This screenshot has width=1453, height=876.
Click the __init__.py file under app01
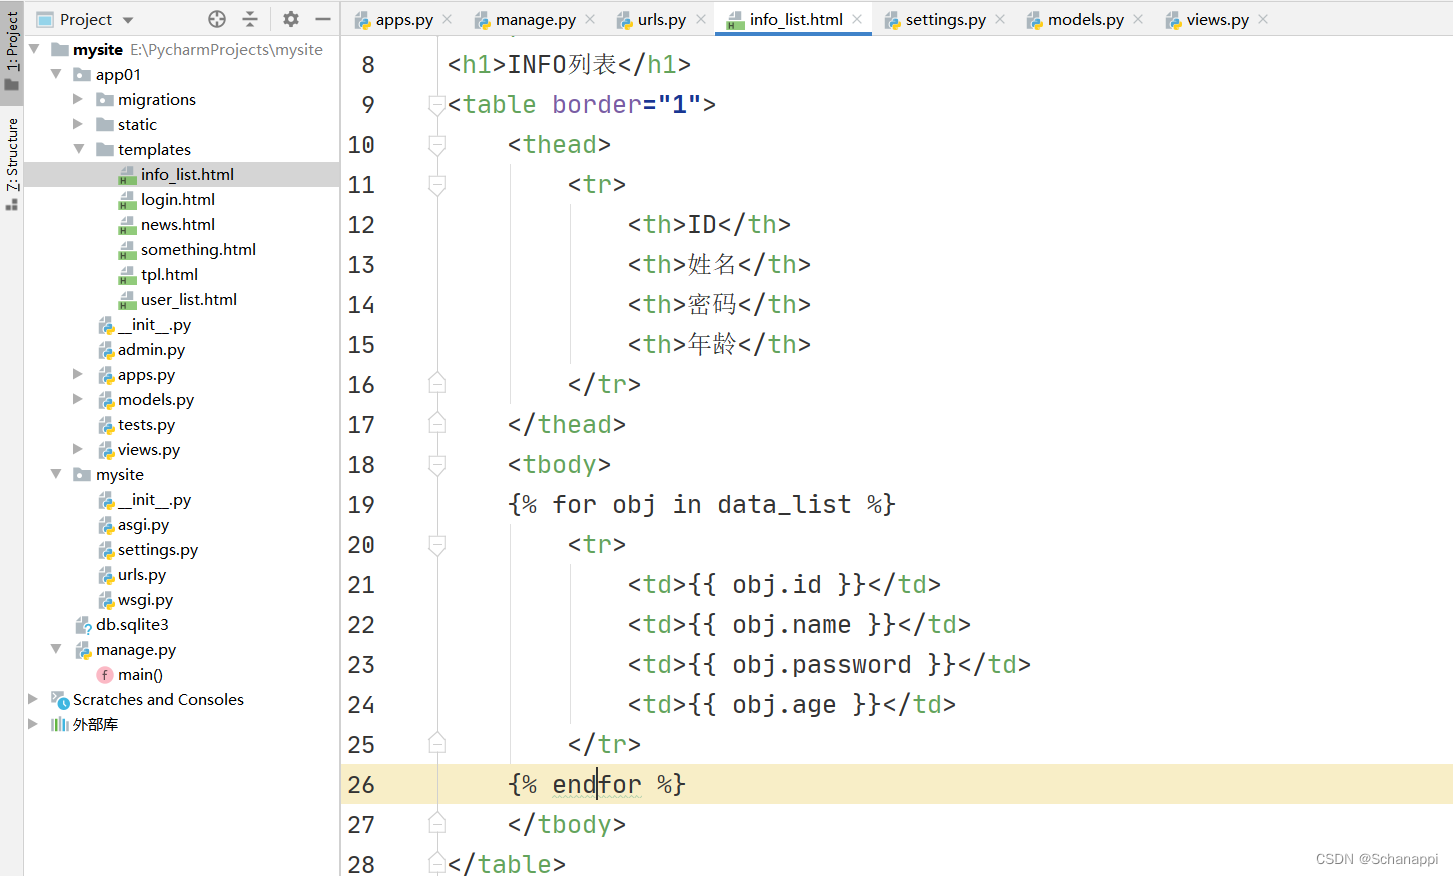(x=154, y=324)
